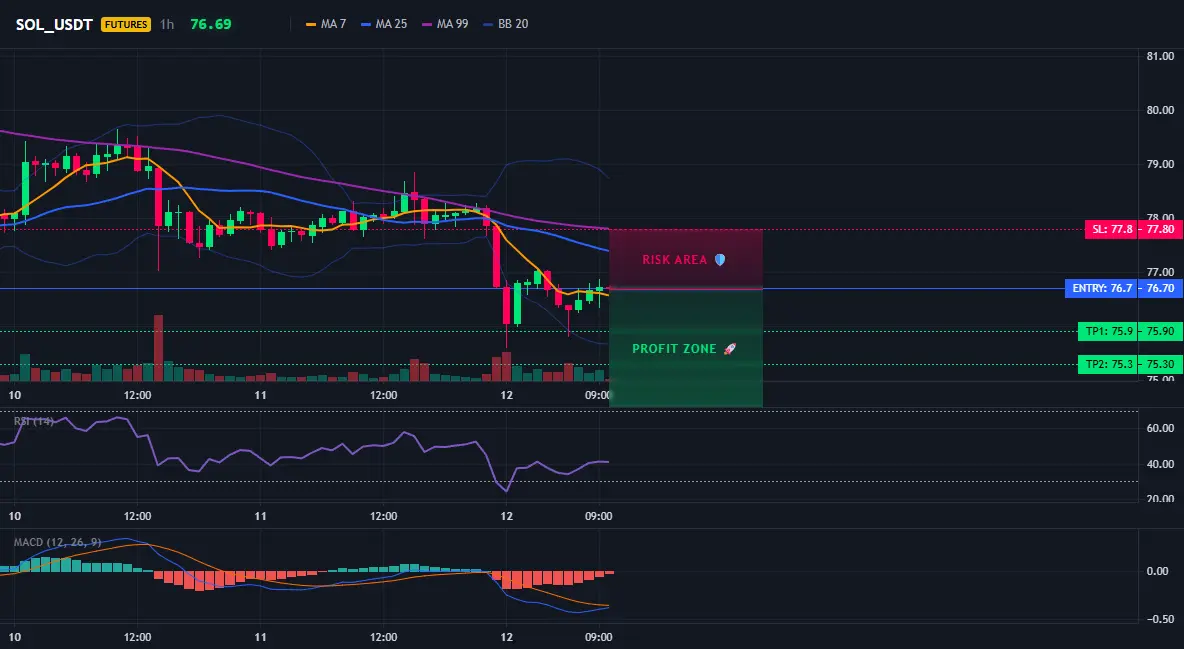This screenshot has width=1184, height=649.
Task: Click the 77.00 price axis label
Action: pyautogui.click(x=1160, y=272)
